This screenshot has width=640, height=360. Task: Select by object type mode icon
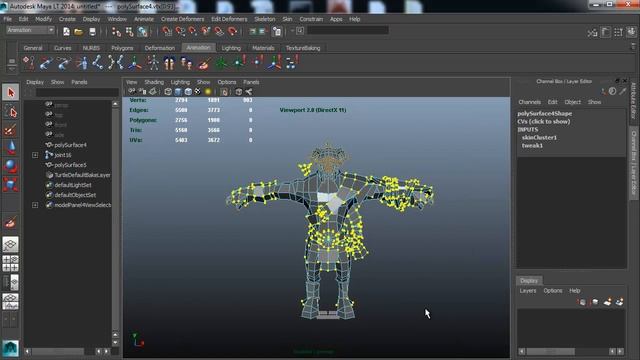[x=129, y=31]
